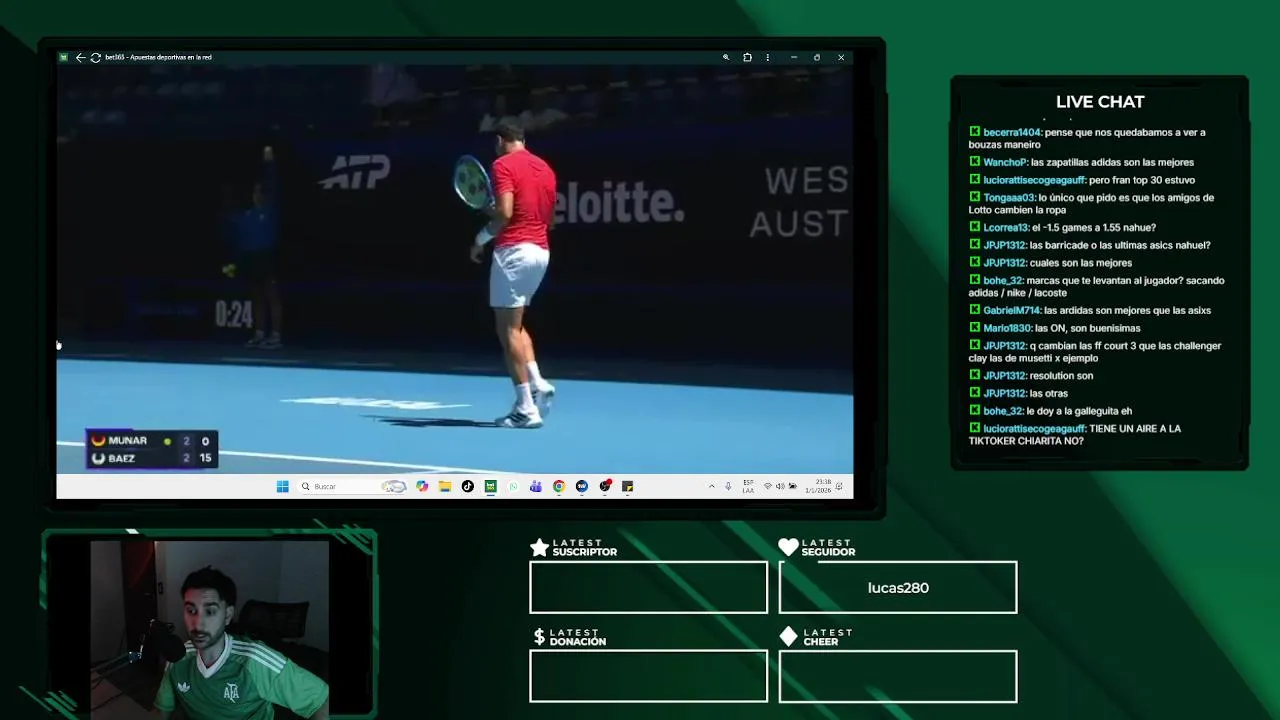This screenshot has width=1280, height=720.
Task: Click the bet365 app logo icon in title bar
Action: [x=63, y=57]
